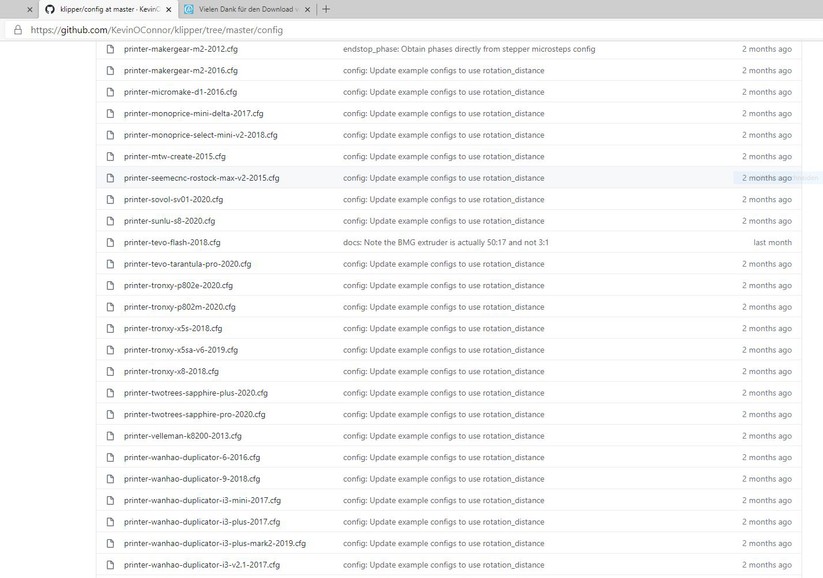Open printer-monoprice-mini-delta-2017.cfg file

pos(193,113)
